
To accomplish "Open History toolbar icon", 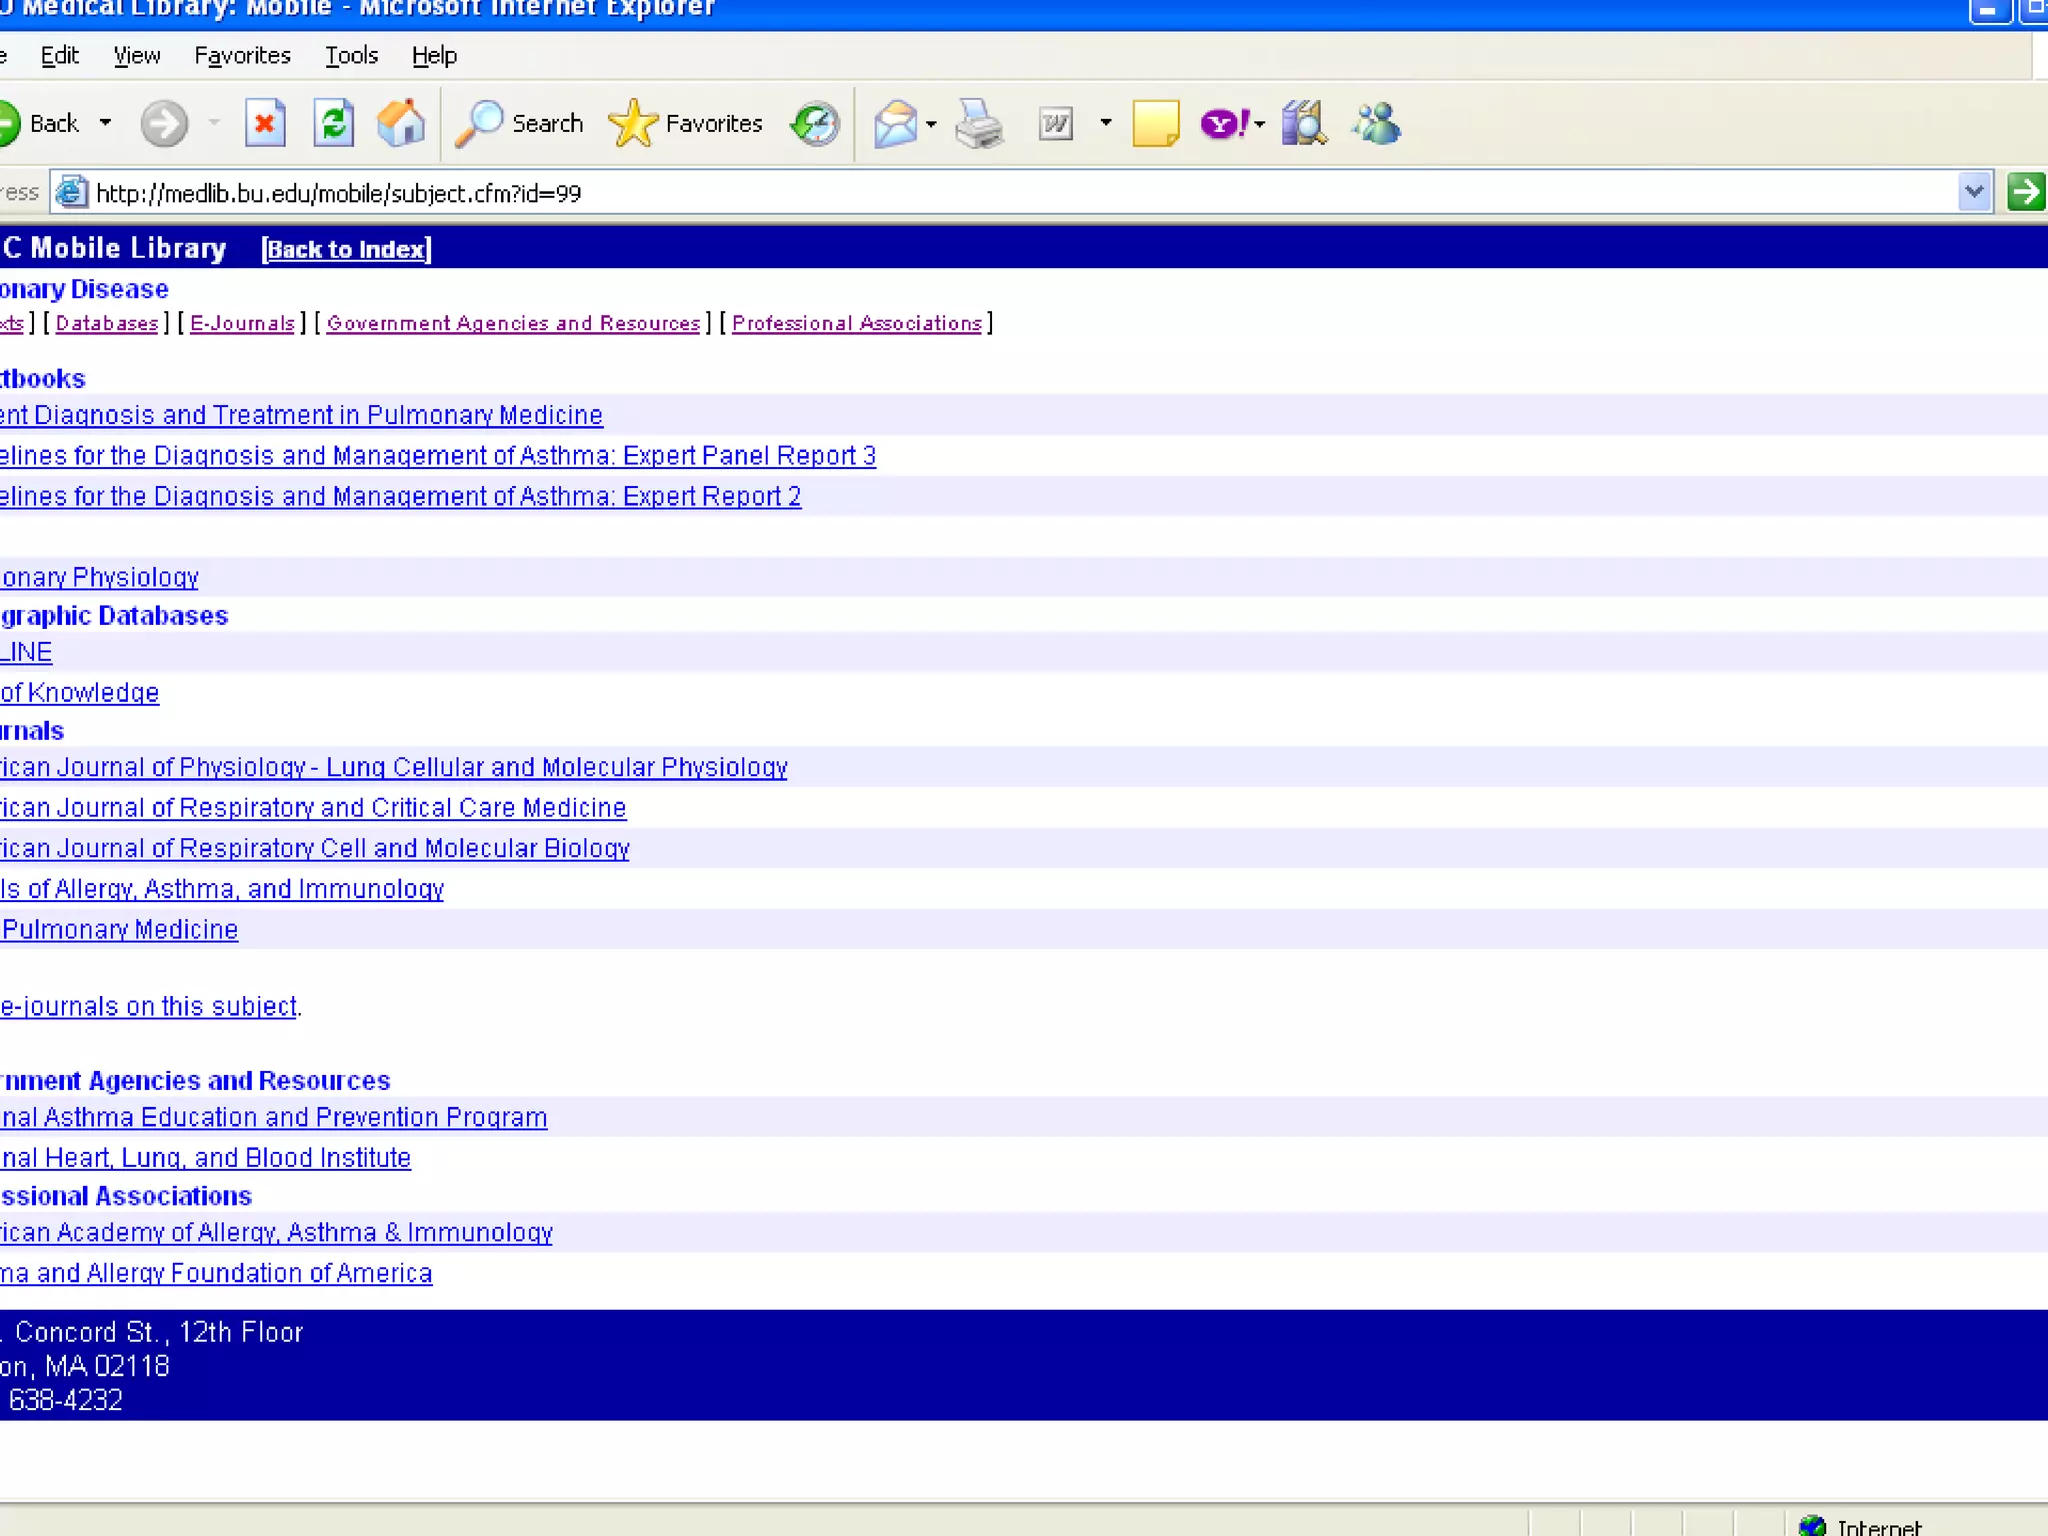I will click(x=815, y=124).
